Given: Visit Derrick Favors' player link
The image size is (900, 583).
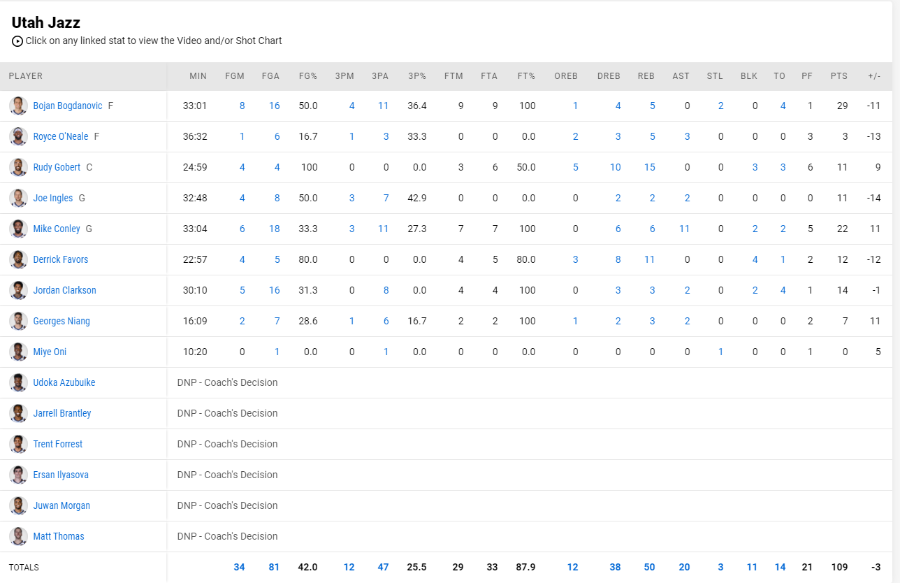Looking at the screenshot, I should pyautogui.click(x=61, y=259).
